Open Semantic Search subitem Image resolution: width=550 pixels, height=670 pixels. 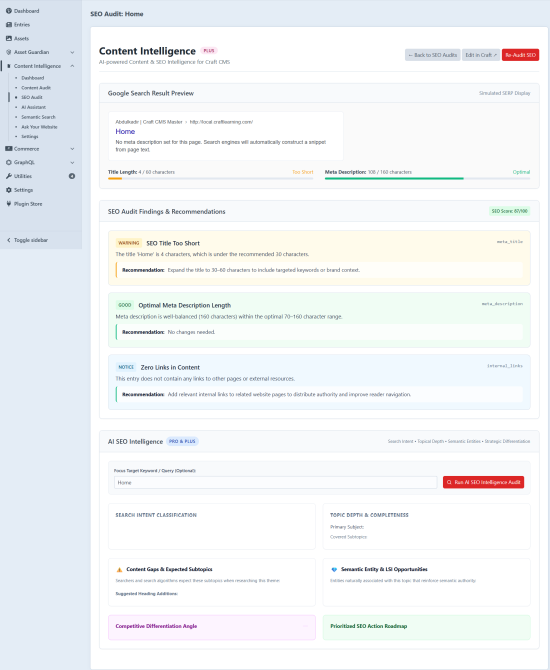38,117
